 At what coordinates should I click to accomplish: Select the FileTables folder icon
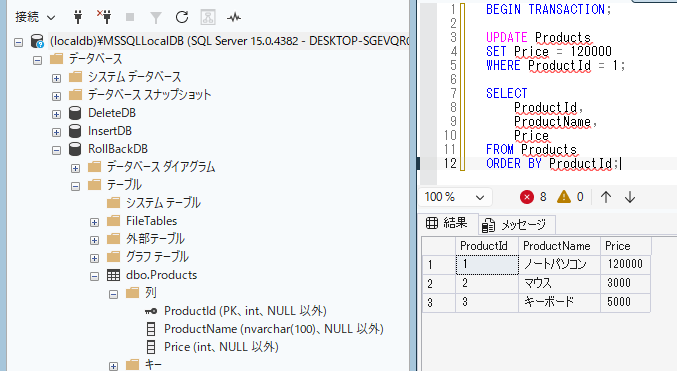[x=113, y=221]
